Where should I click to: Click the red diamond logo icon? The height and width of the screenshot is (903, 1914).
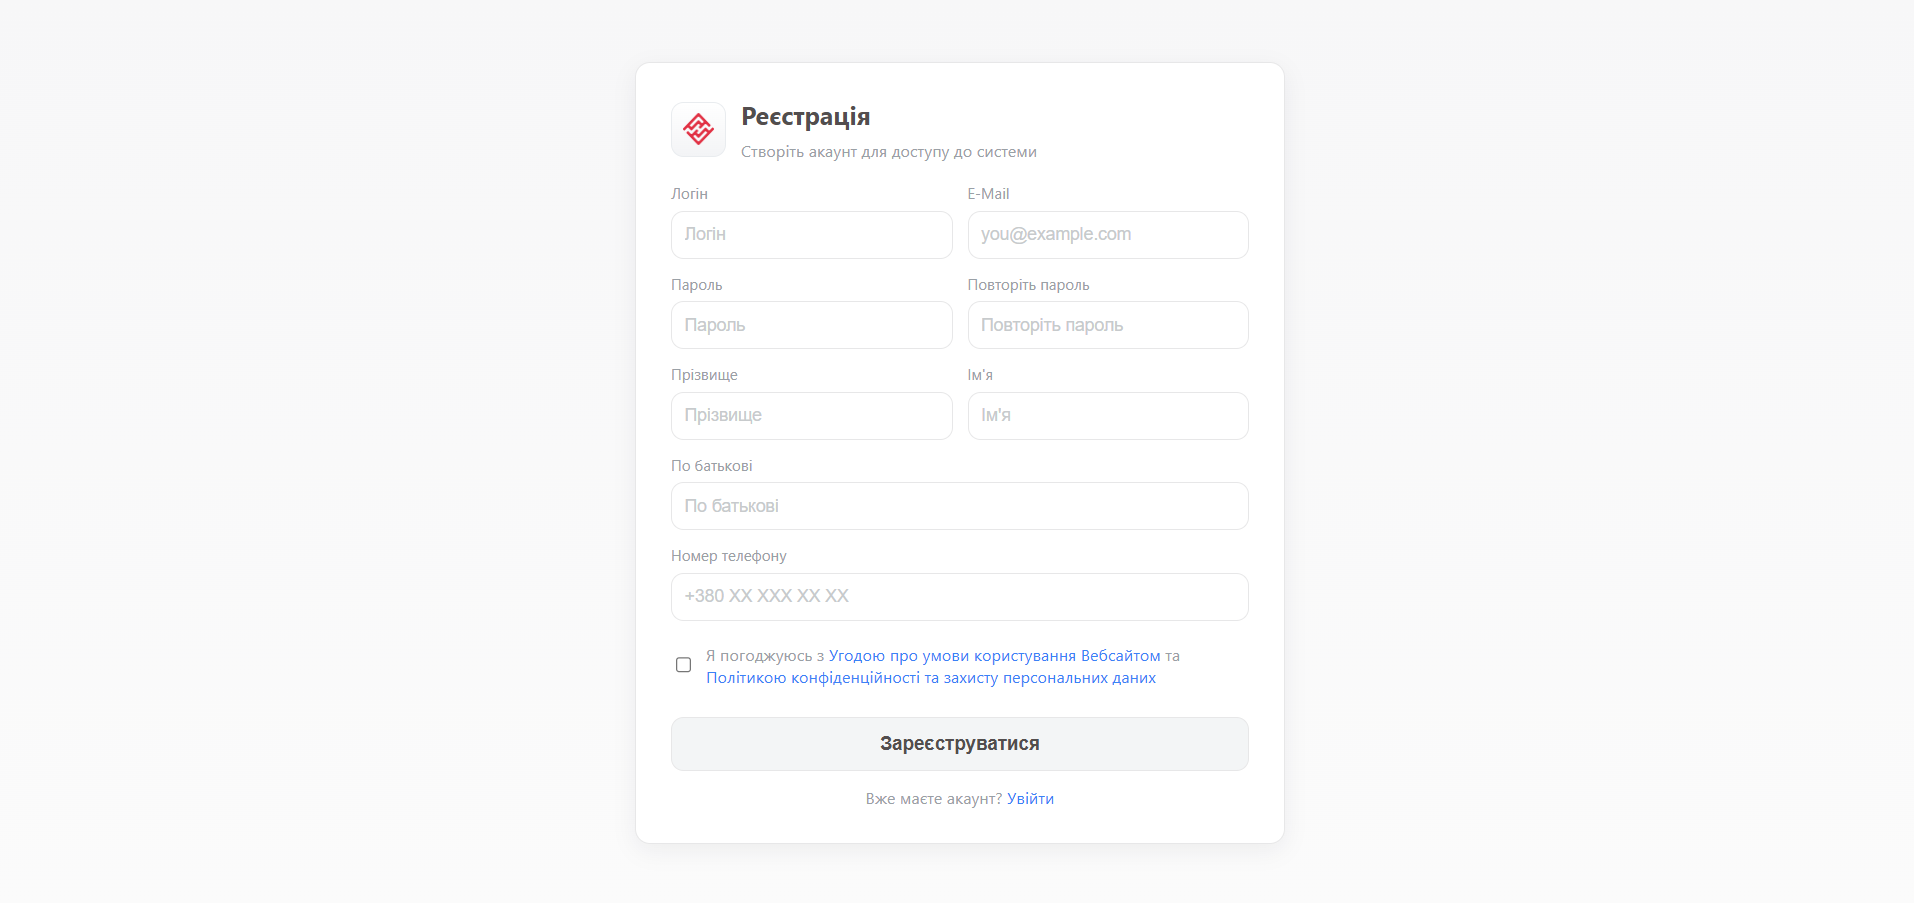[698, 129]
